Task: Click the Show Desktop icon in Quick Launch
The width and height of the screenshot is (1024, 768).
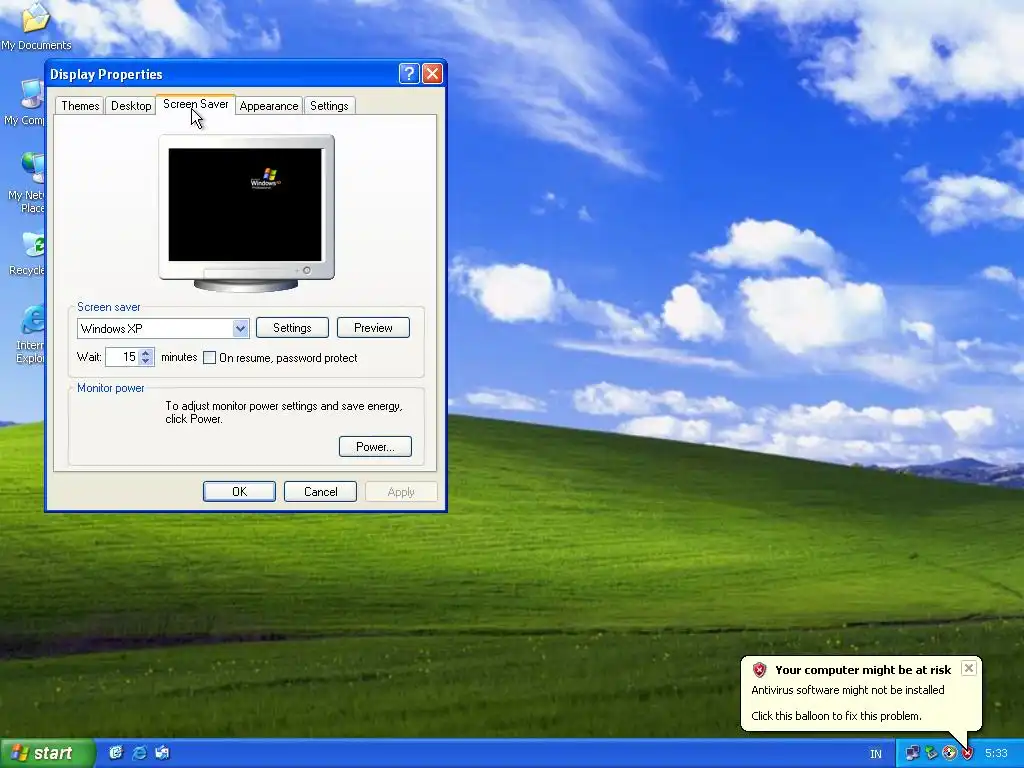Action: point(116,753)
